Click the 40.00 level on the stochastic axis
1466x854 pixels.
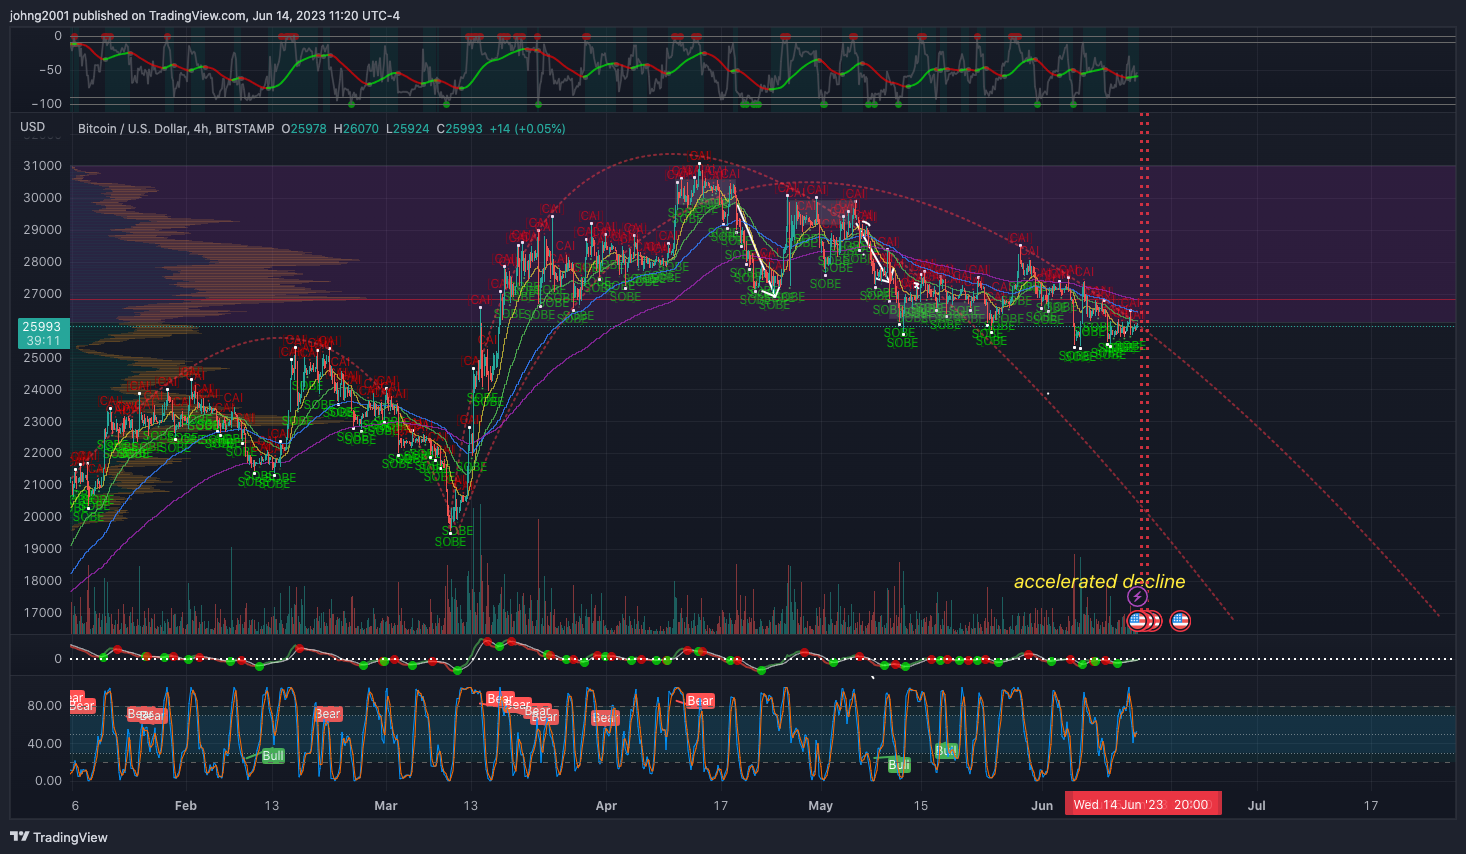(44, 744)
